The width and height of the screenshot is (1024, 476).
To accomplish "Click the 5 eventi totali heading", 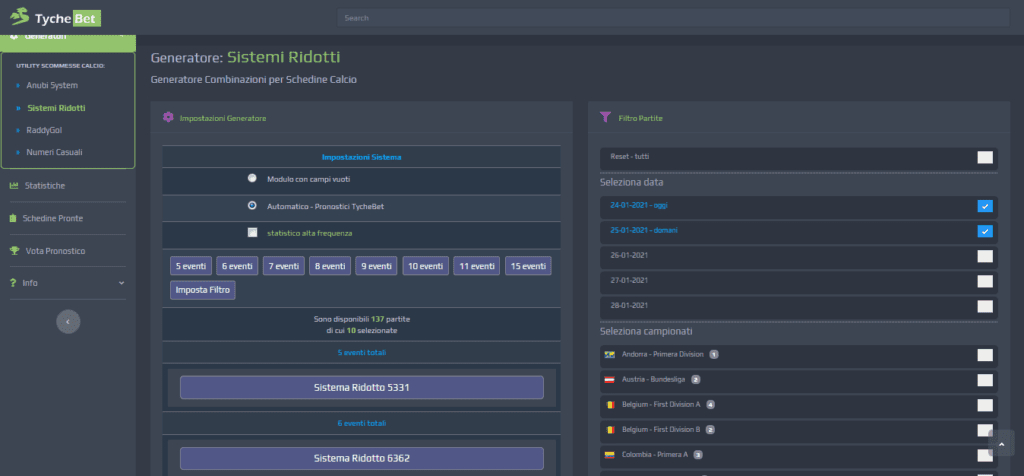I will [362, 353].
